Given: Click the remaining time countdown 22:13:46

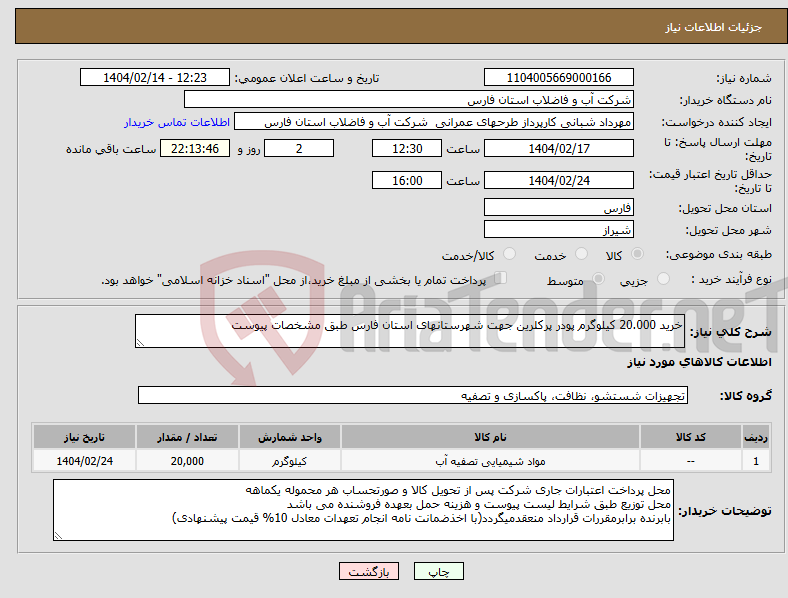Looking at the screenshot, I should coord(195,148).
